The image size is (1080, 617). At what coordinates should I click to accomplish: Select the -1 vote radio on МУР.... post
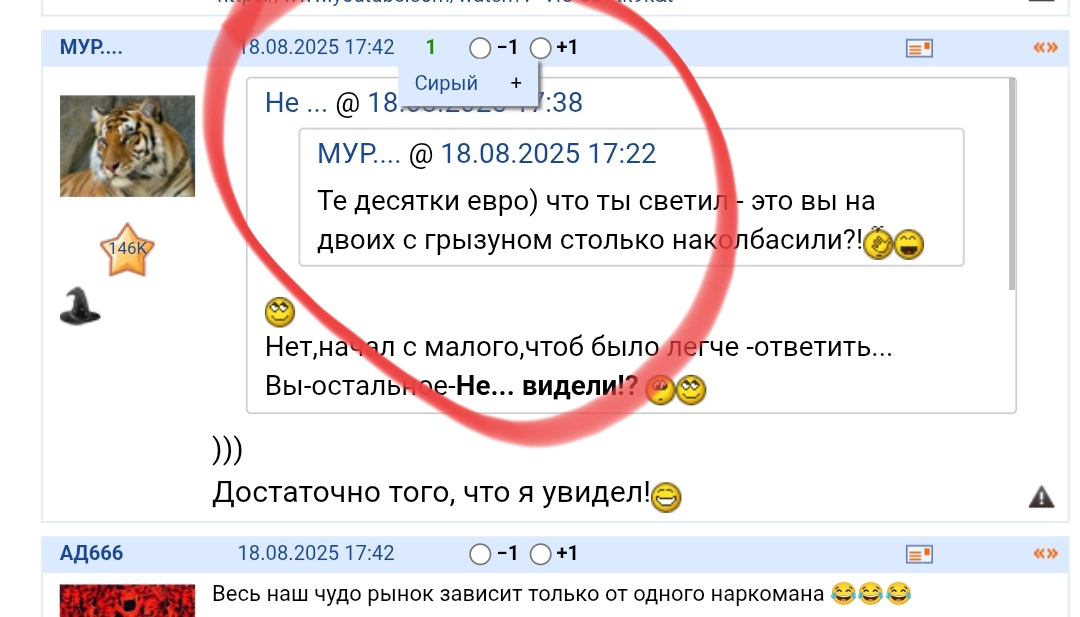pos(480,48)
